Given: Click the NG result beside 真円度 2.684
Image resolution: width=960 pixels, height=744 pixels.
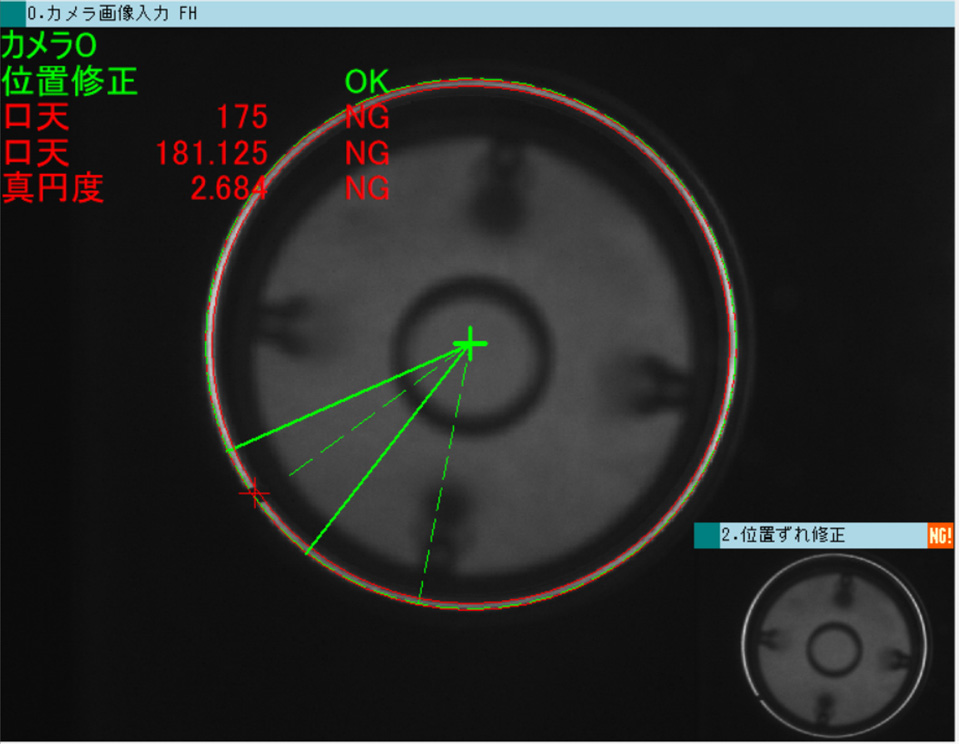Looking at the screenshot, I should pyautogui.click(x=367, y=189).
